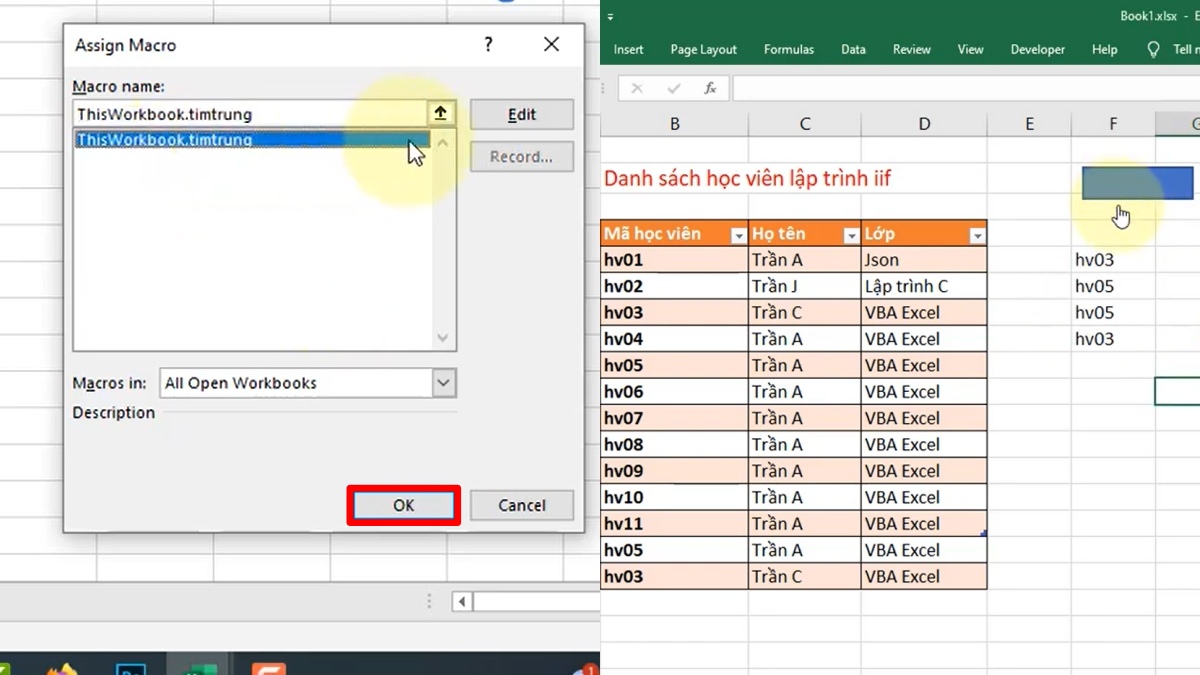
Task: Select cell hv10
Action: coord(675,497)
